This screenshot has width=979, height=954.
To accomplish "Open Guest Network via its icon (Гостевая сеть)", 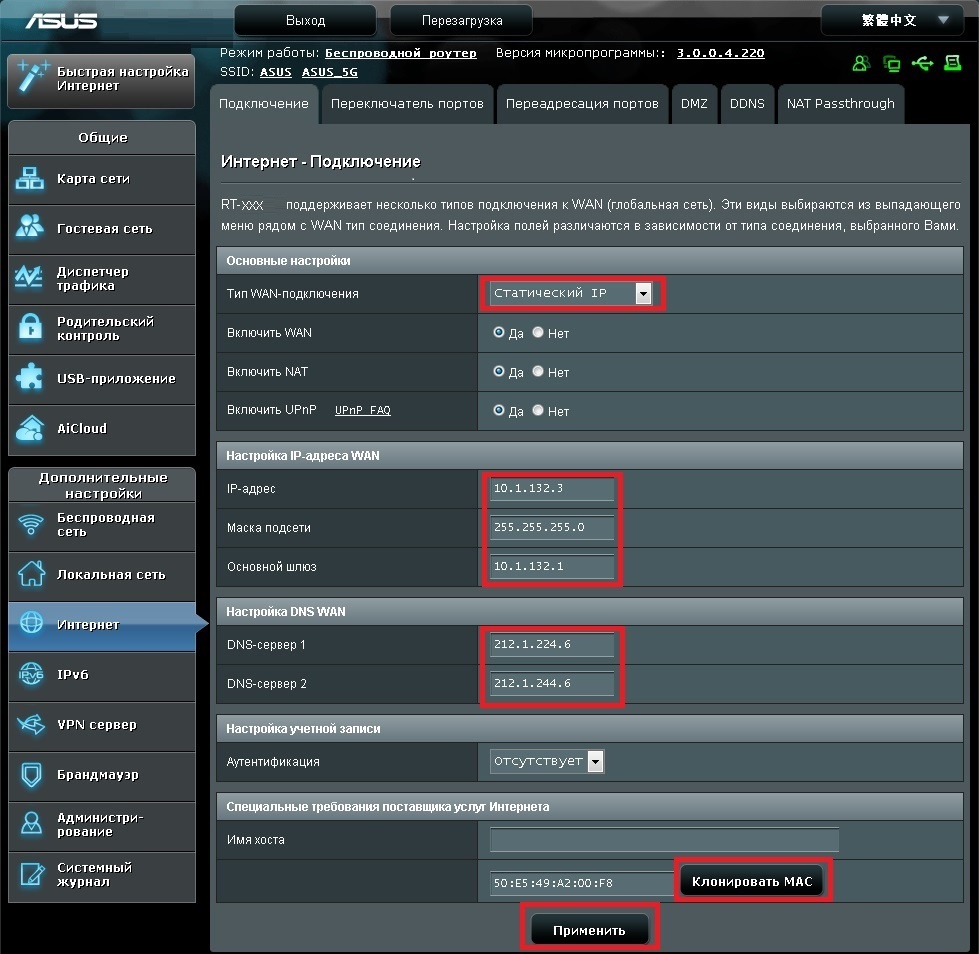I will click(31, 228).
